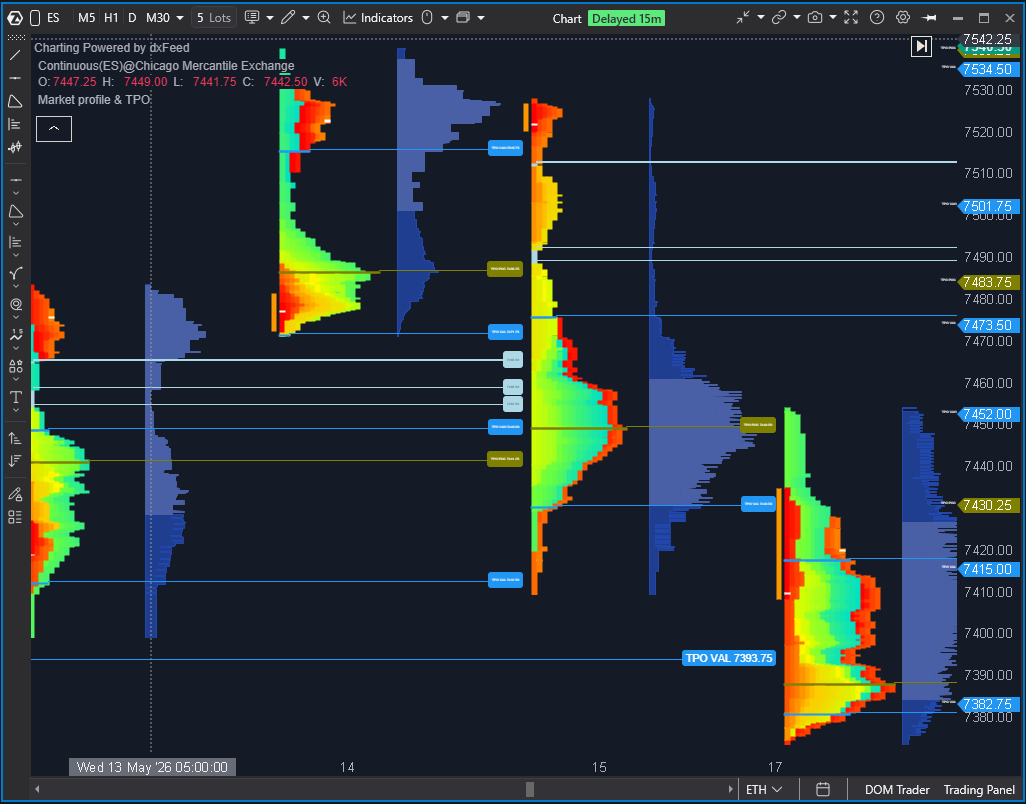The width and height of the screenshot is (1026, 804).
Task: Select the wave counting tool icon
Action: (16, 336)
